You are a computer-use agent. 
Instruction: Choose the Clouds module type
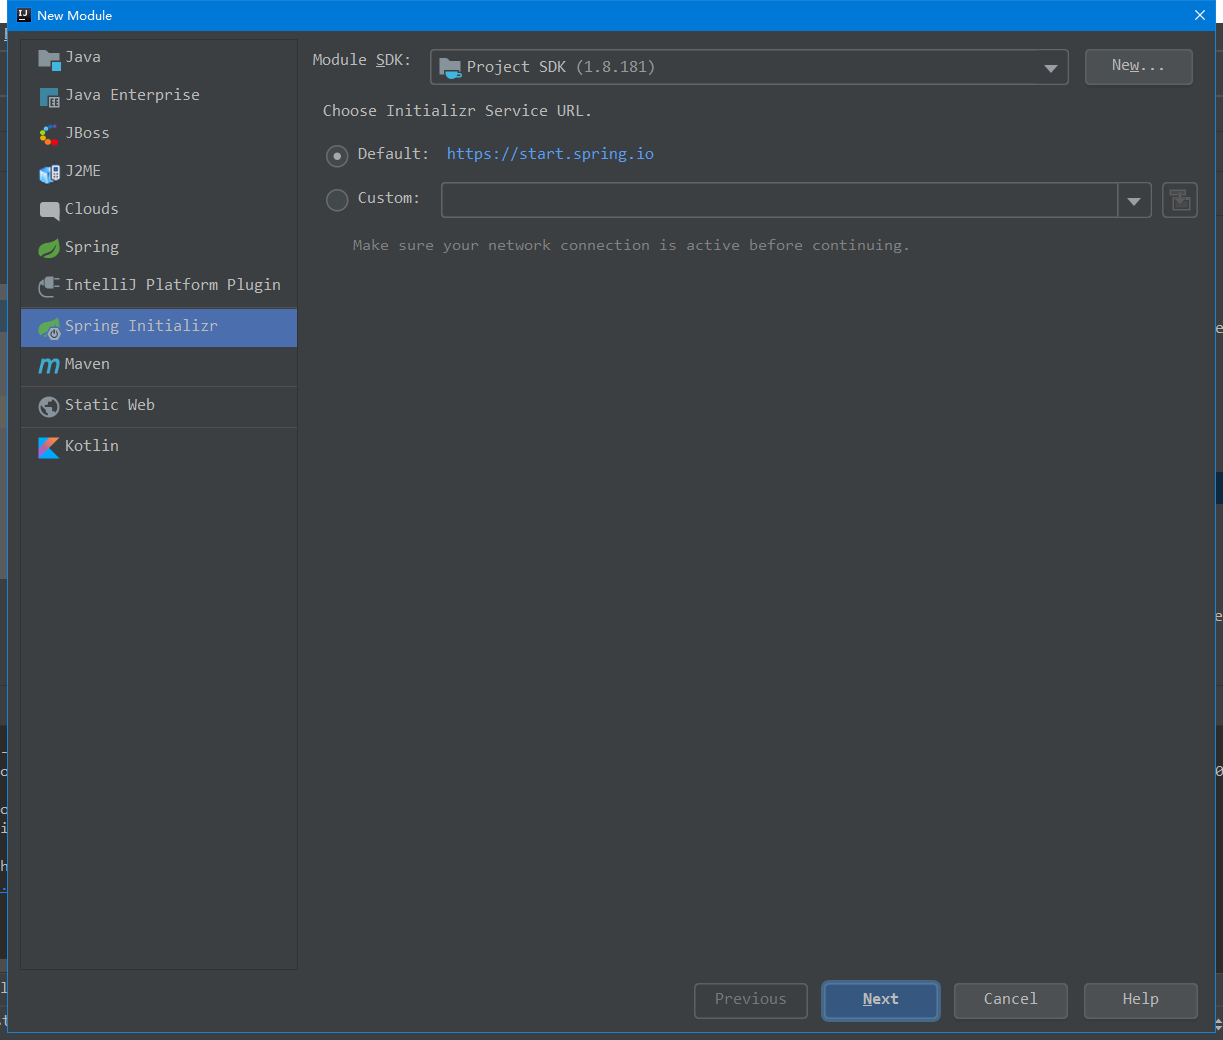[x=159, y=210]
